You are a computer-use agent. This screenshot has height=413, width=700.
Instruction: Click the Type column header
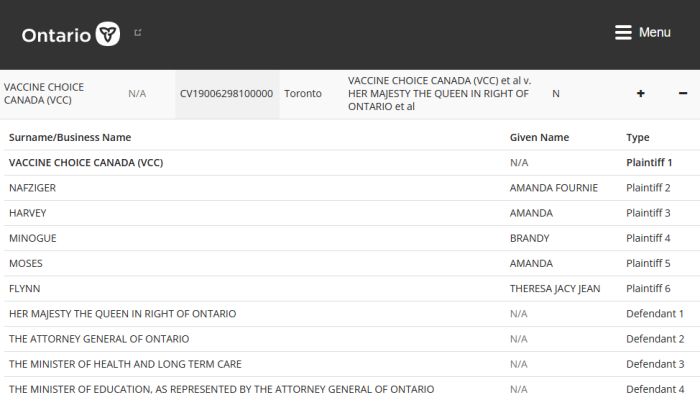tap(638, 137)
